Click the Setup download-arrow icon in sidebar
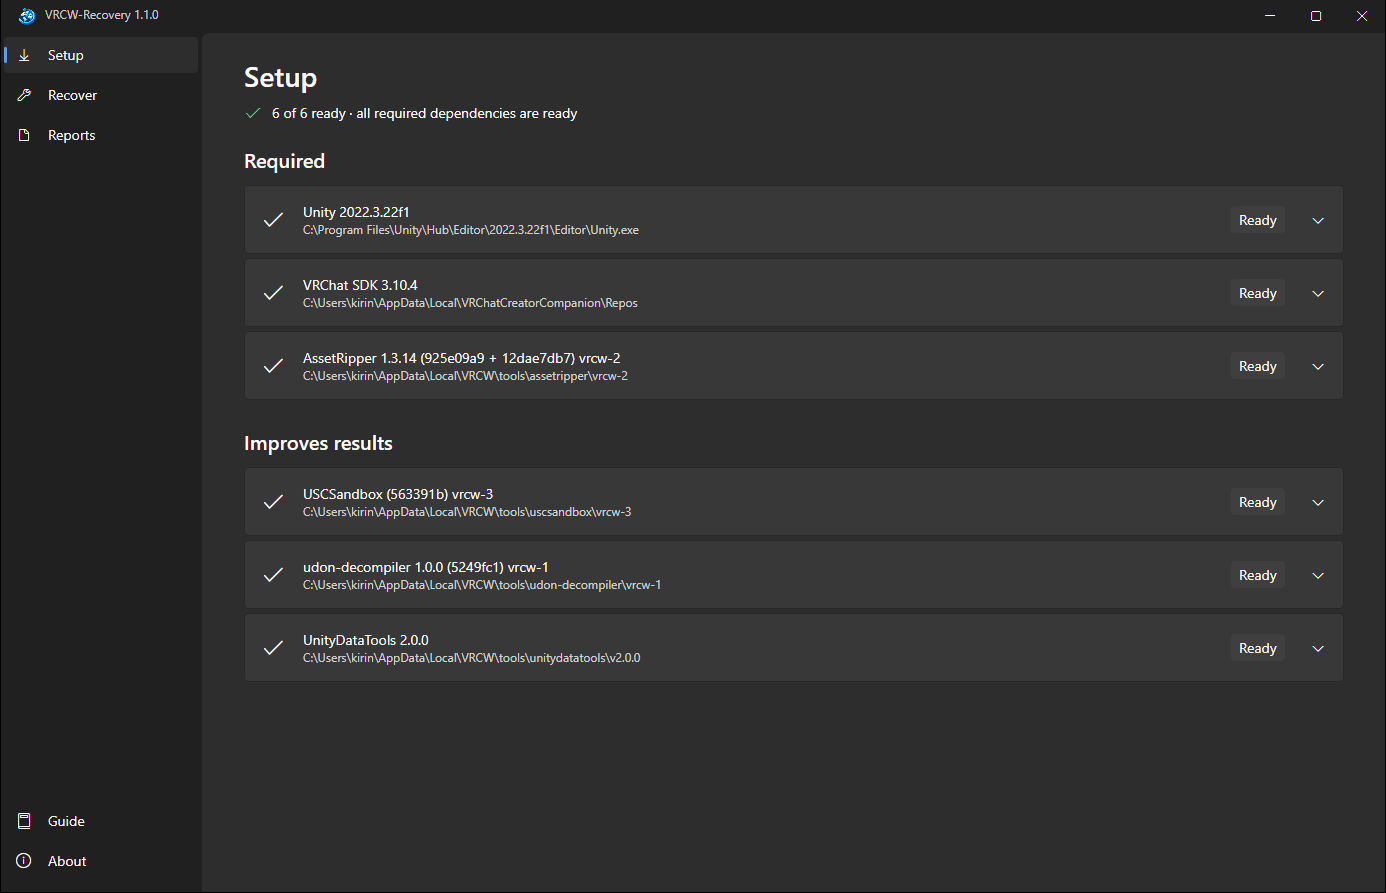This screenshot has height=893, width=1386. (x=24, y=55)
